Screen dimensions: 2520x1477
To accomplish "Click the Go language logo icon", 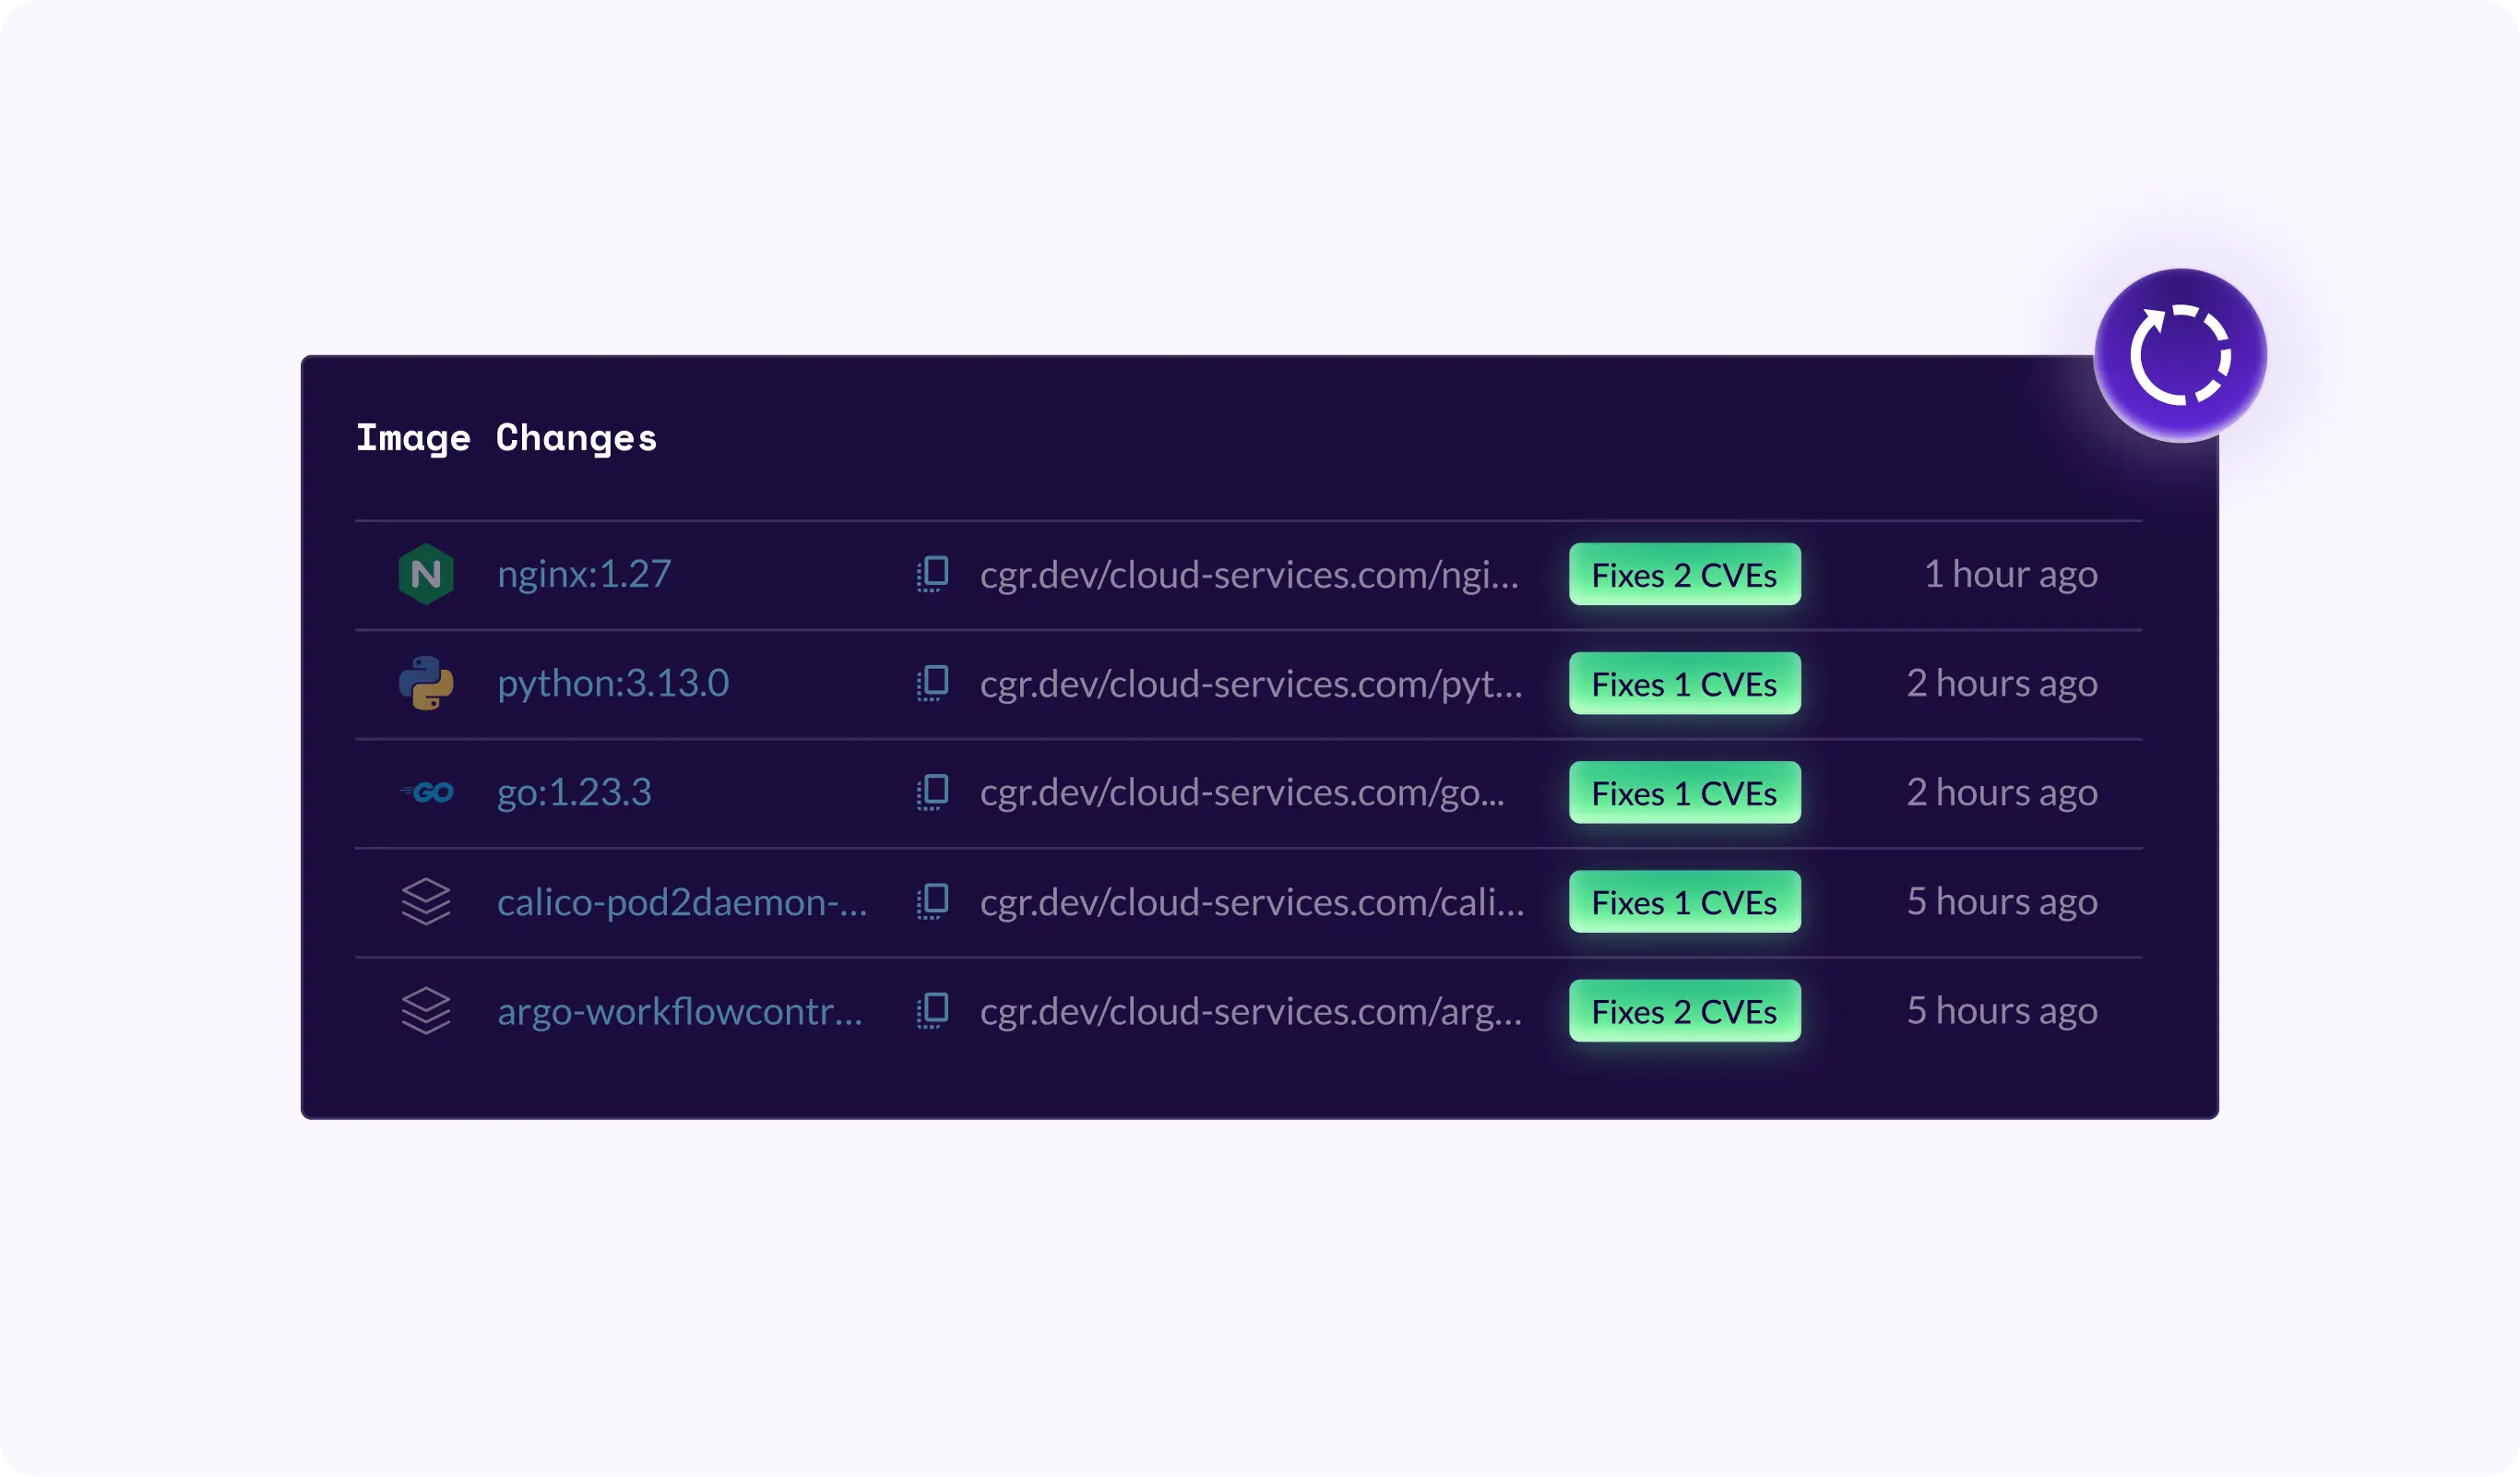I will [427, 792].
